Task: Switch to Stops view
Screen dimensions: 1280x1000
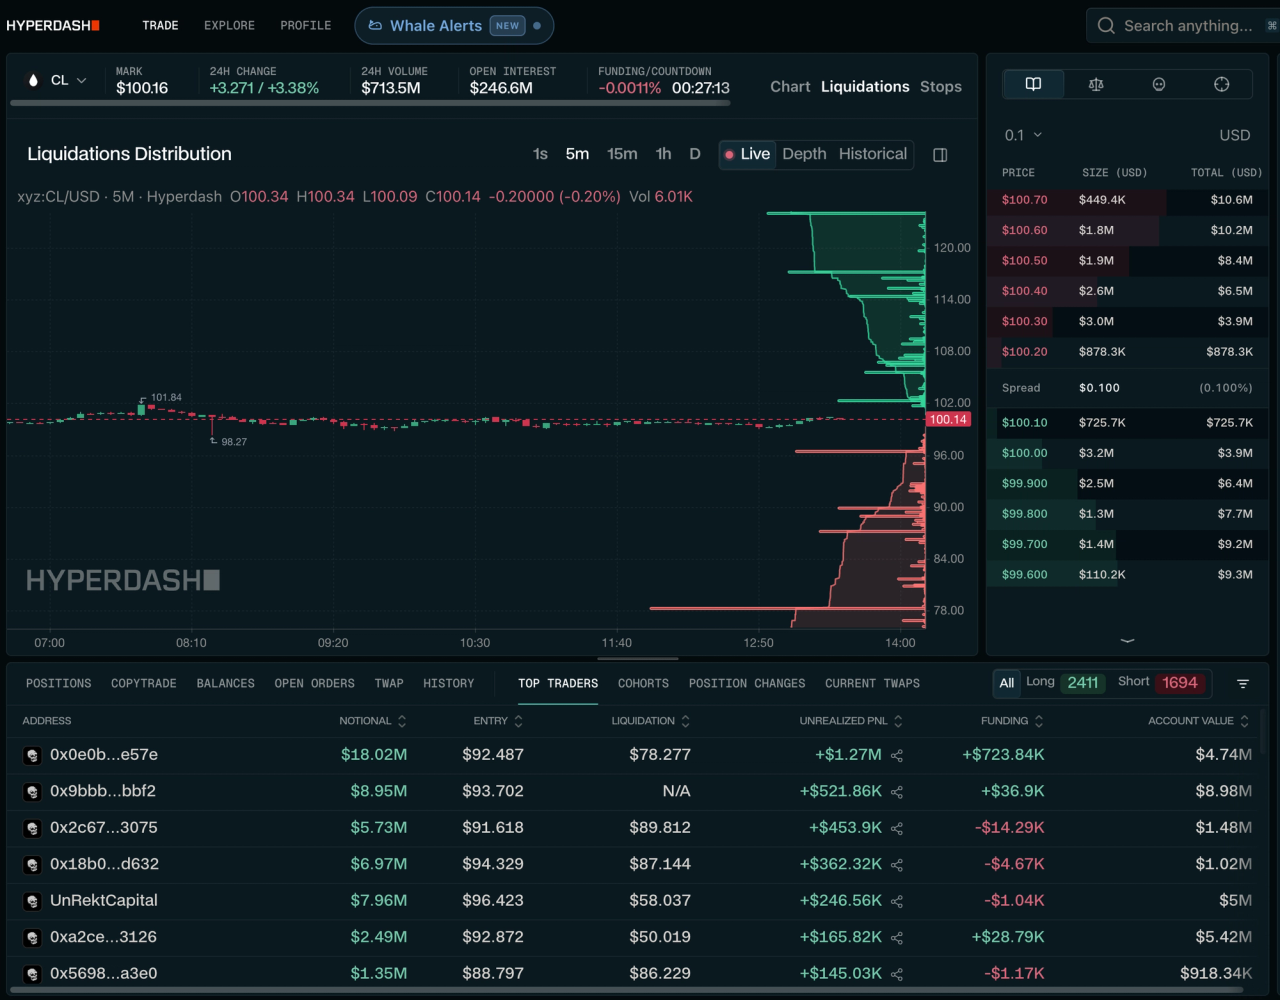Action: (x=941, y=87)
